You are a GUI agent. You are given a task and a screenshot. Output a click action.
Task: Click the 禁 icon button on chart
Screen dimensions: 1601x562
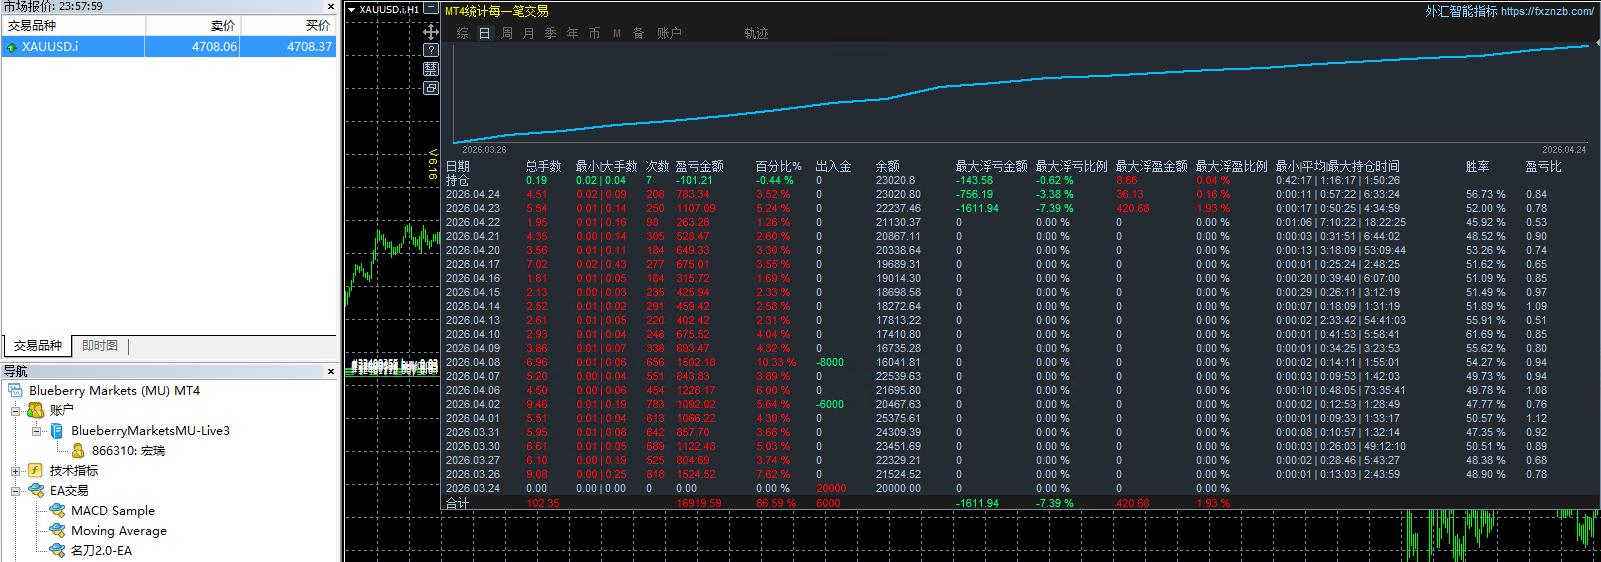(x=431, y=69)
